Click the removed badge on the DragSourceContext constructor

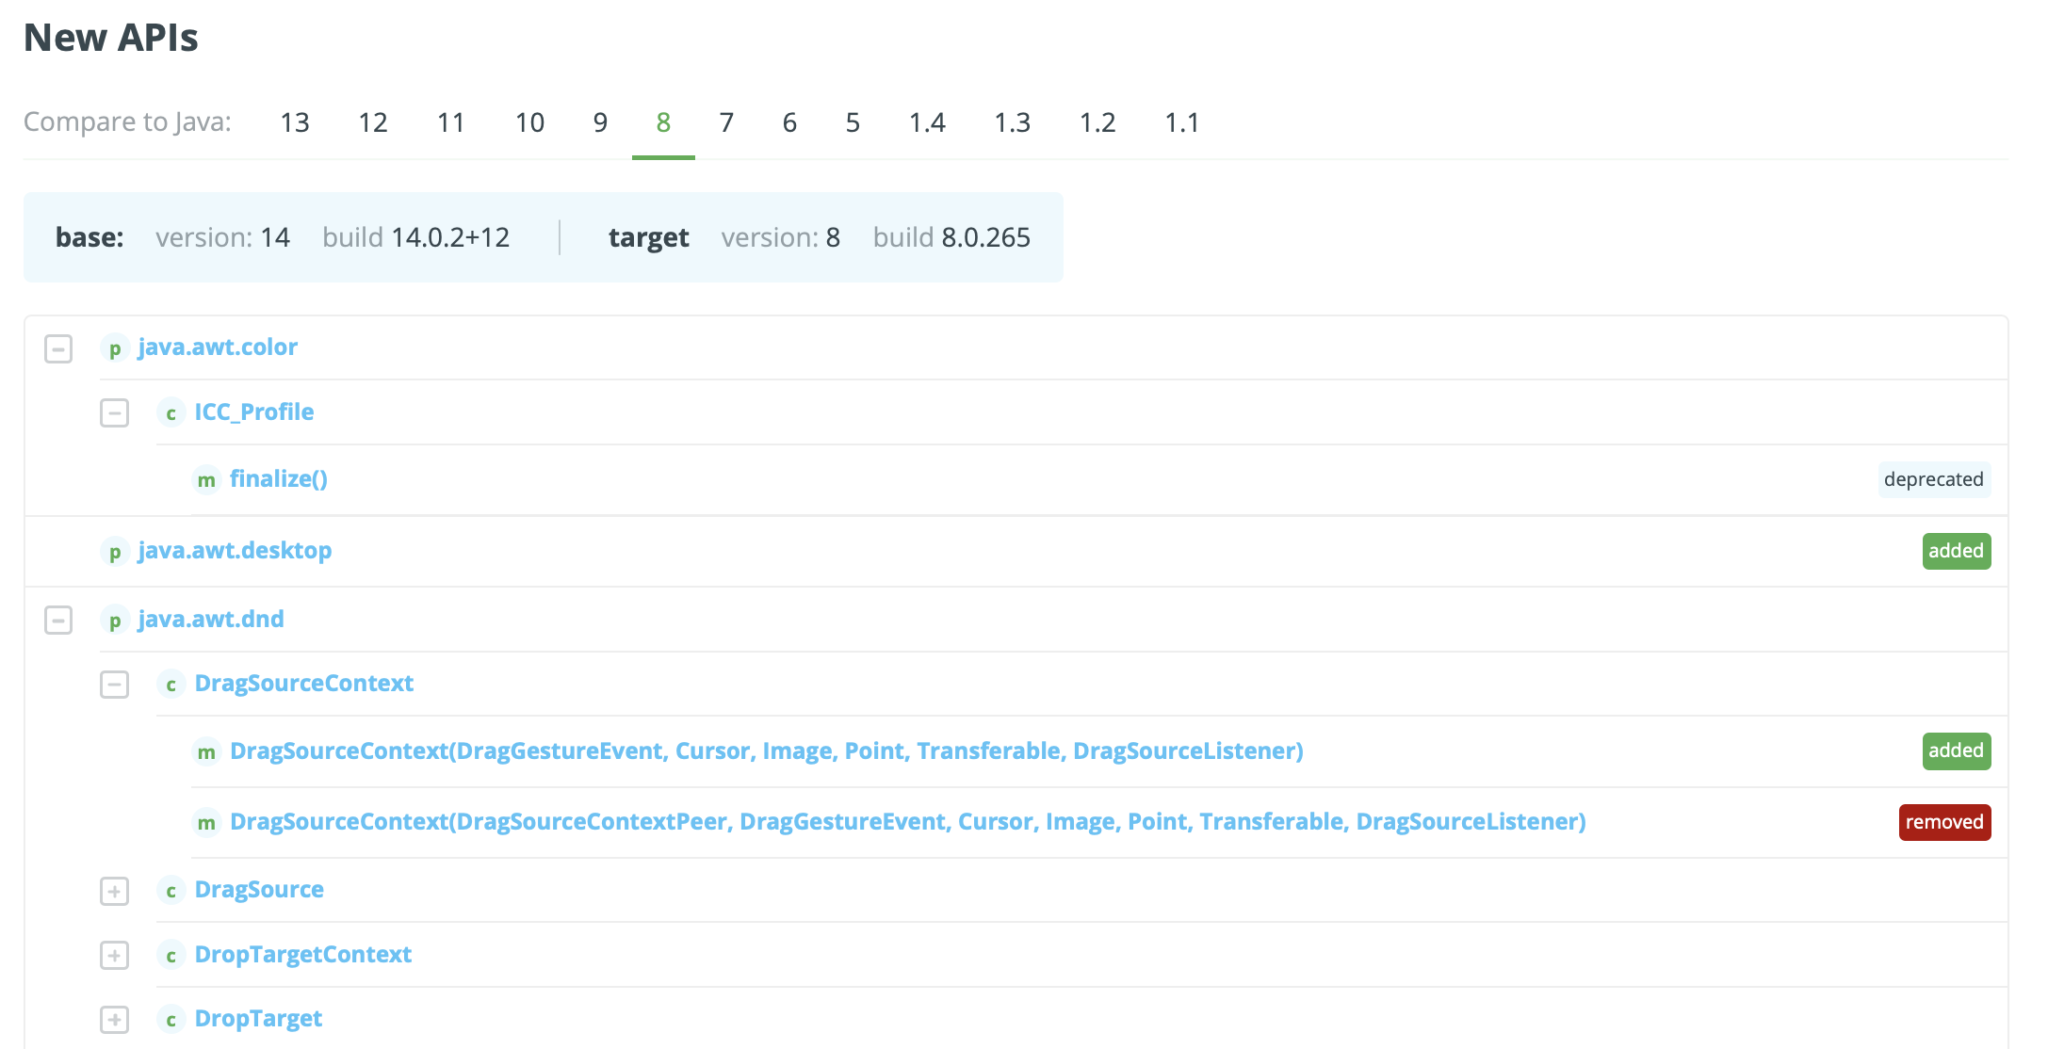1944,822
